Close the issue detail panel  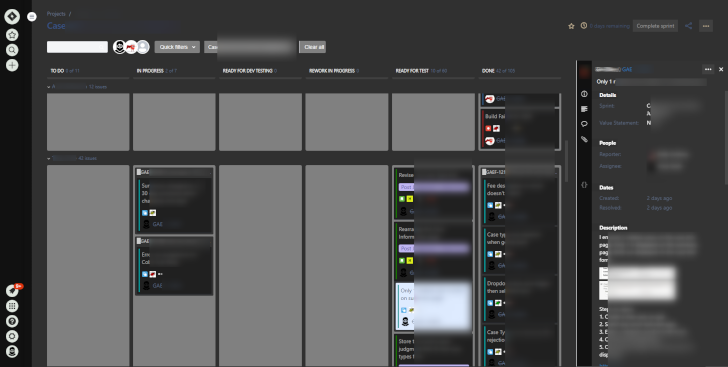tap(721, 69)
